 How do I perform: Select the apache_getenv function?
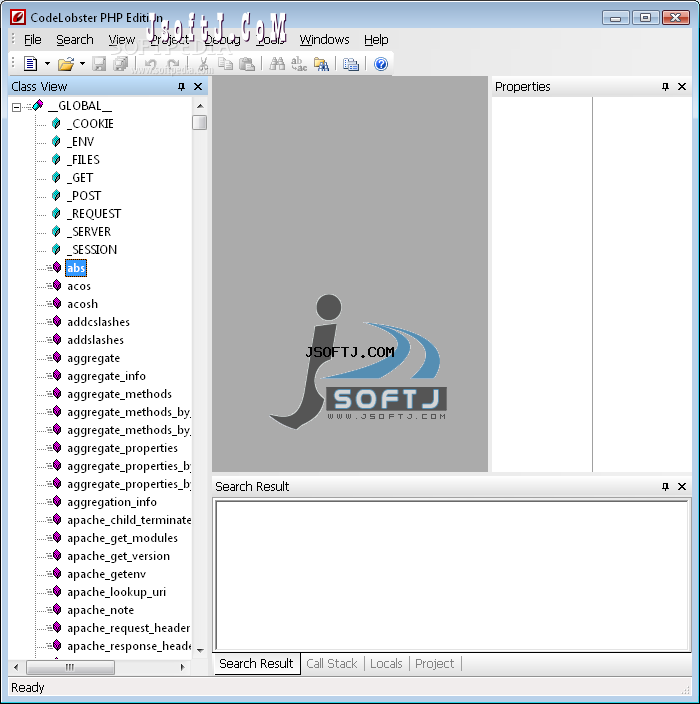pyautogui.click(x=106, y=574)
